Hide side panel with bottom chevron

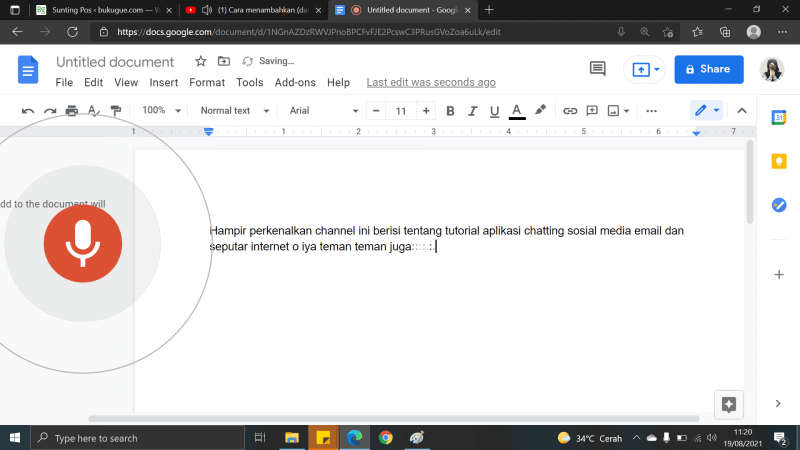[778, 404]
